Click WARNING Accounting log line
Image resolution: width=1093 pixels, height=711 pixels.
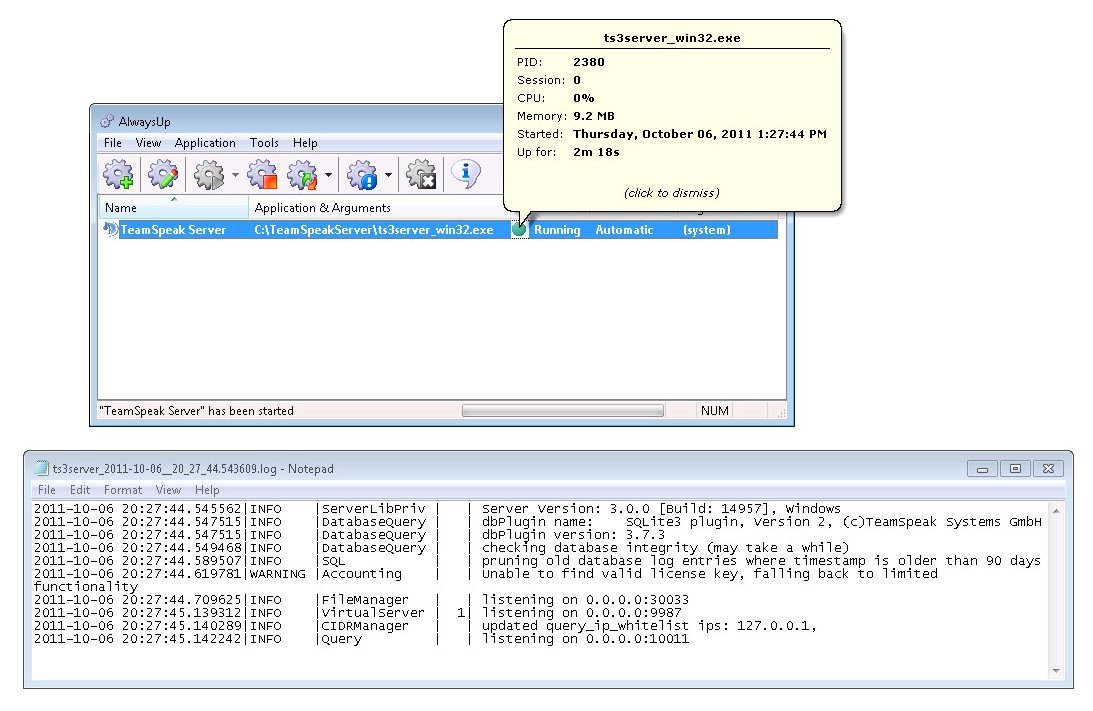pyautogui.click(x=486, y=580)
